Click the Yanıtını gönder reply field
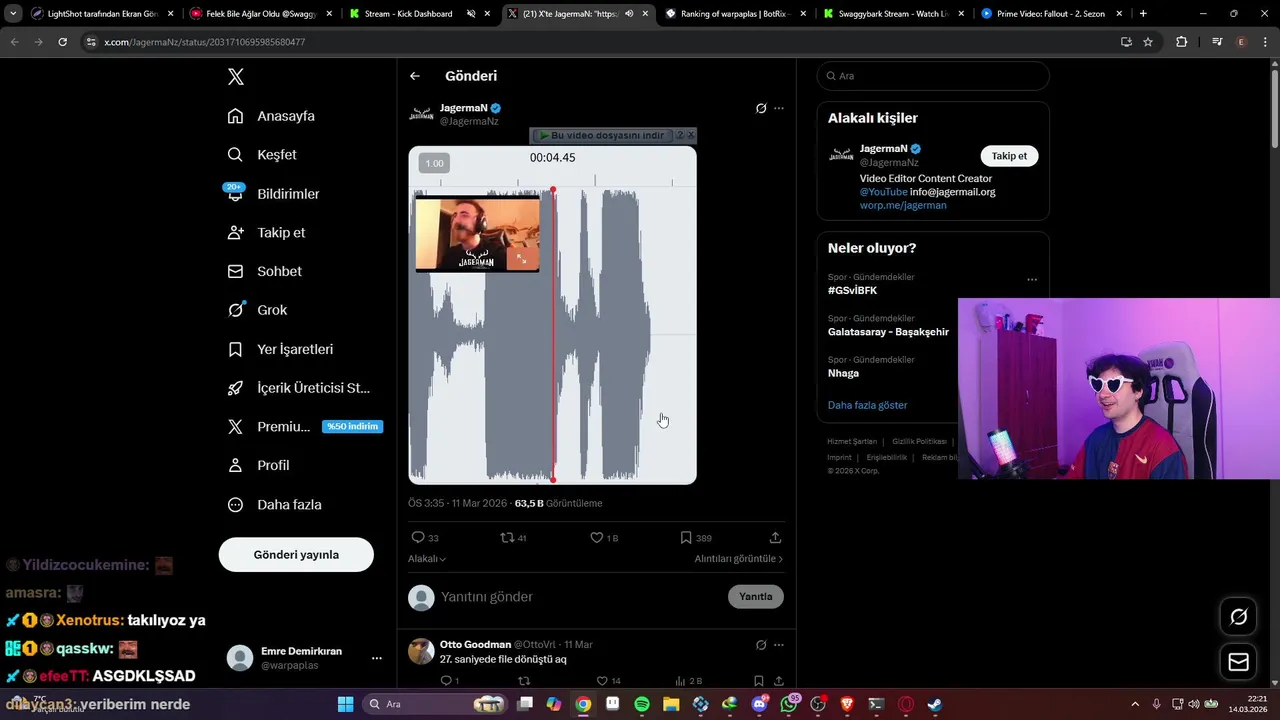The width and height of the screenshot is (1280, 720). [580, 597]
